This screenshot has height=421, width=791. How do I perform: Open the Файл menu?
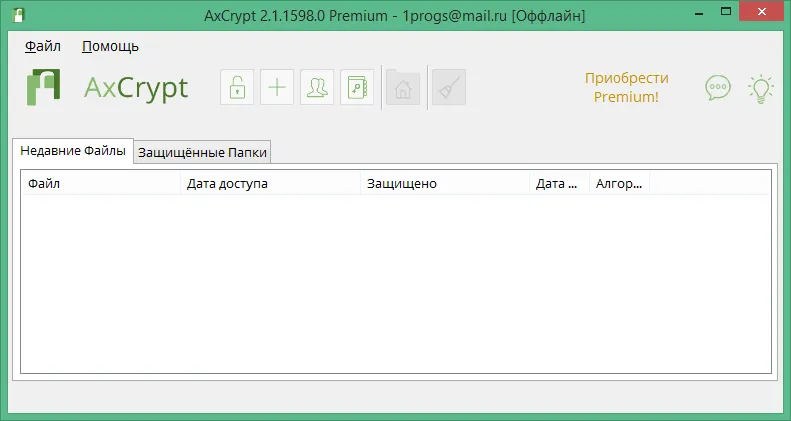click(x=43, y=46)
